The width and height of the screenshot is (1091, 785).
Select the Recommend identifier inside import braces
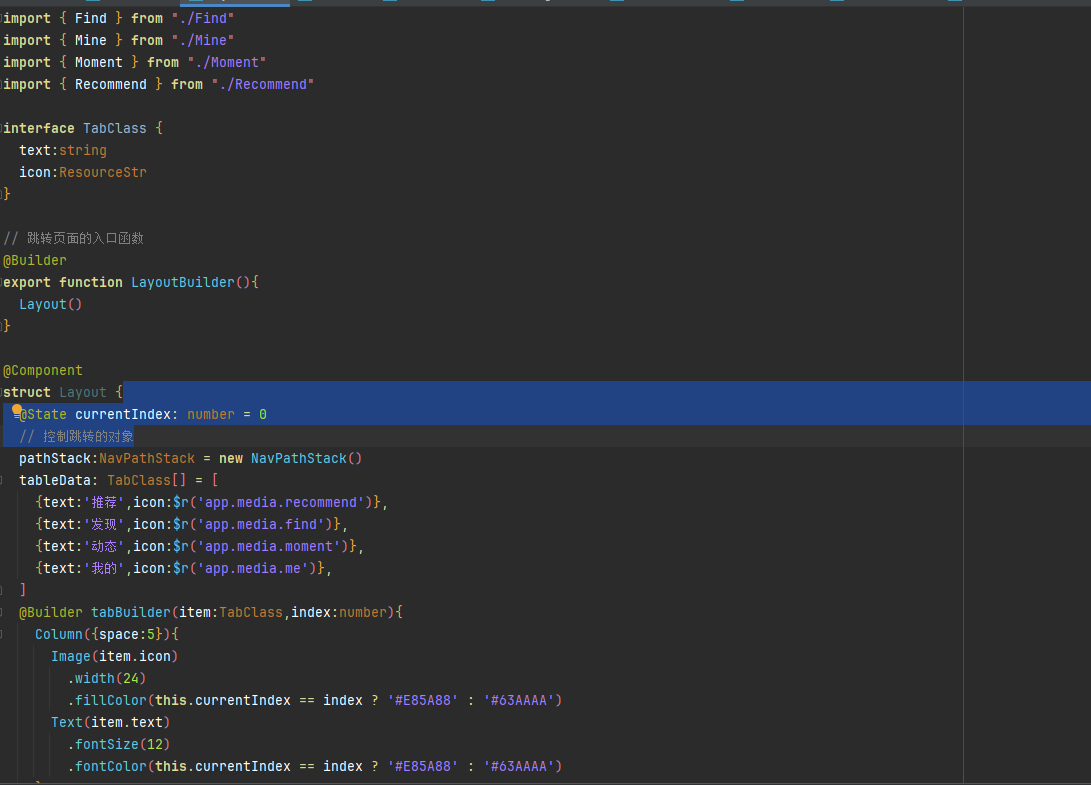pos(111,84)
